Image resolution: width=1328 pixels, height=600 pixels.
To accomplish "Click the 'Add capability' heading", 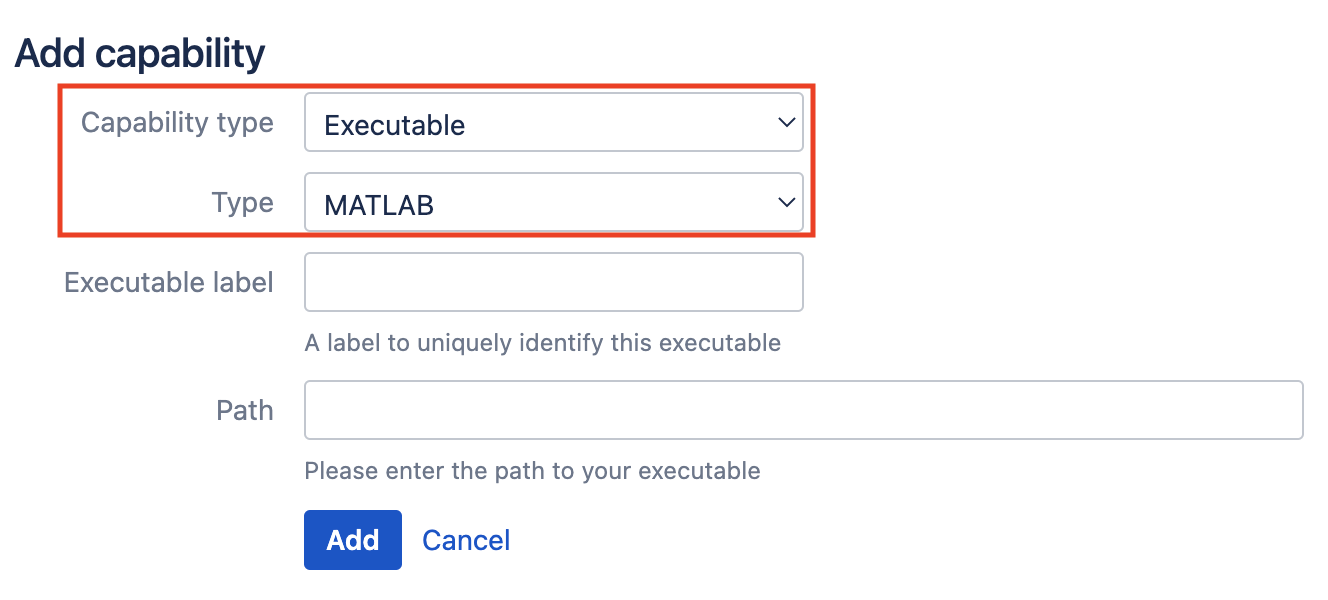I will point(140,54).
